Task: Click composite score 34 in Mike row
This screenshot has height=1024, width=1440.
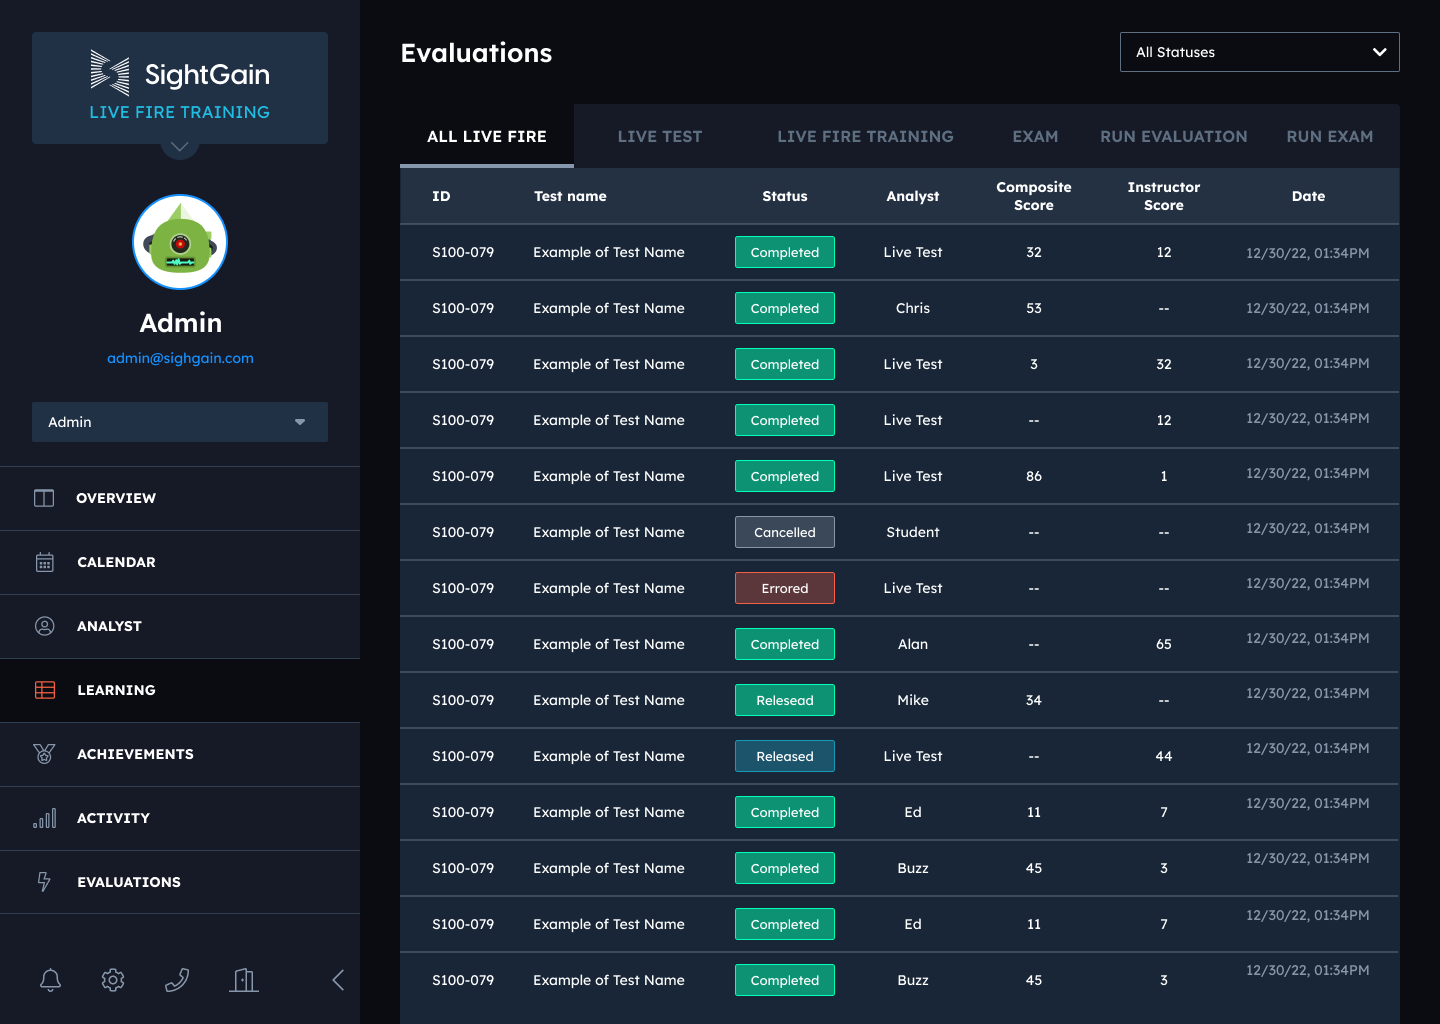Action: pyautogui.click(x=1034, y=700)
